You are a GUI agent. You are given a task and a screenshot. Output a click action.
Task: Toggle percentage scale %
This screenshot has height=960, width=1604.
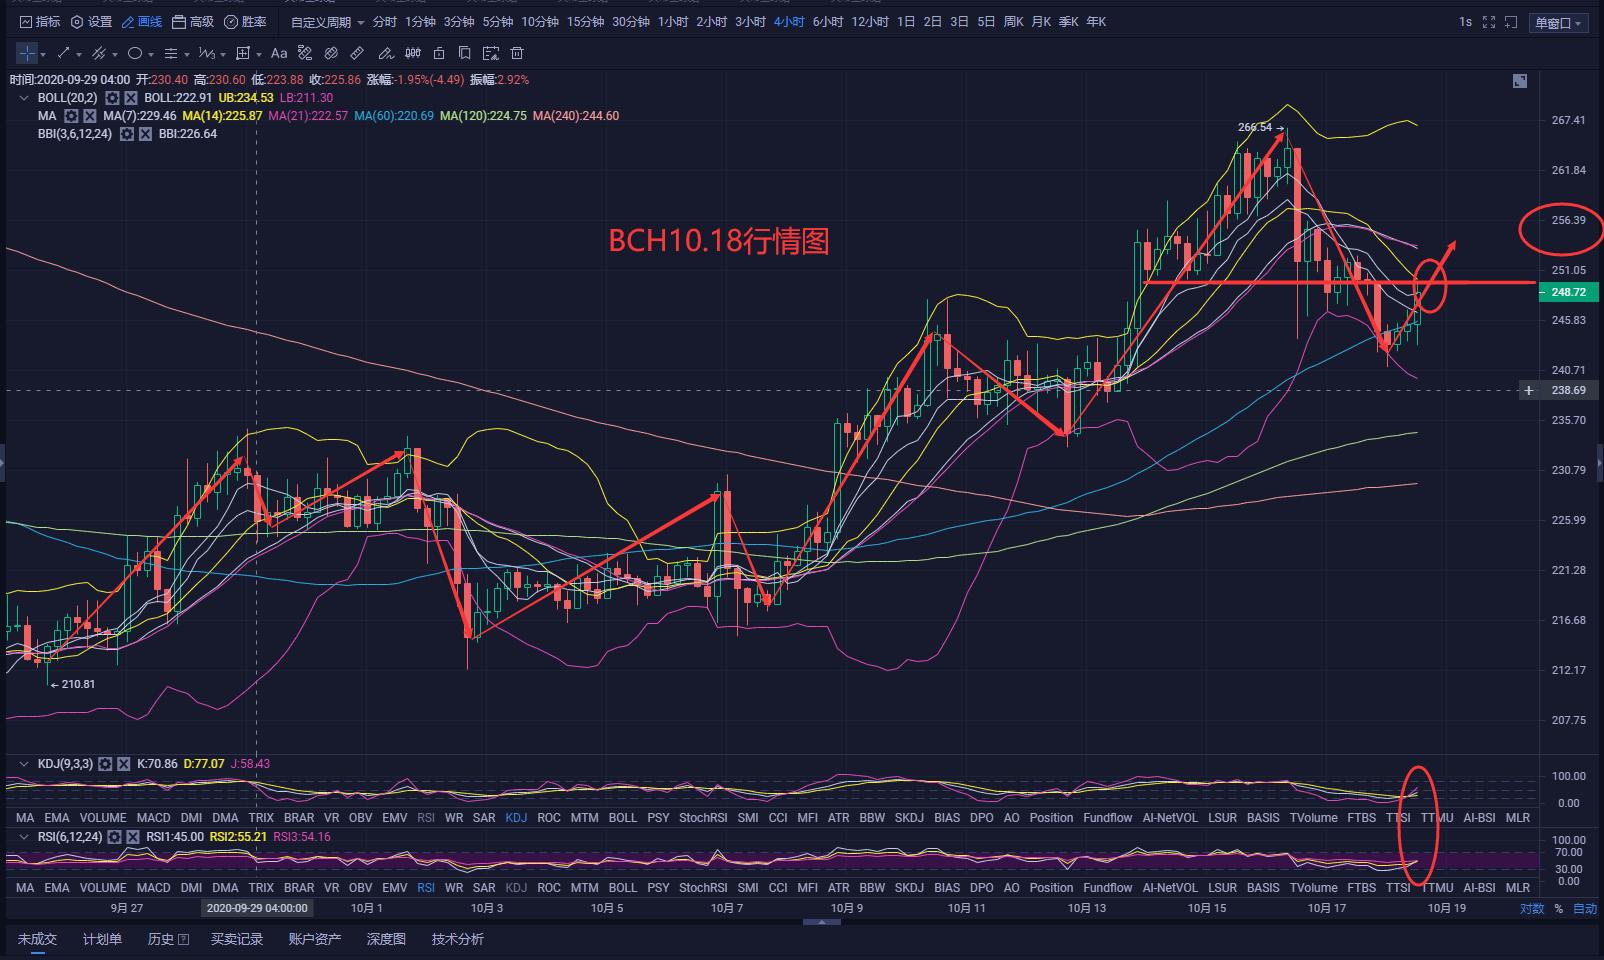pos(1558,909)
